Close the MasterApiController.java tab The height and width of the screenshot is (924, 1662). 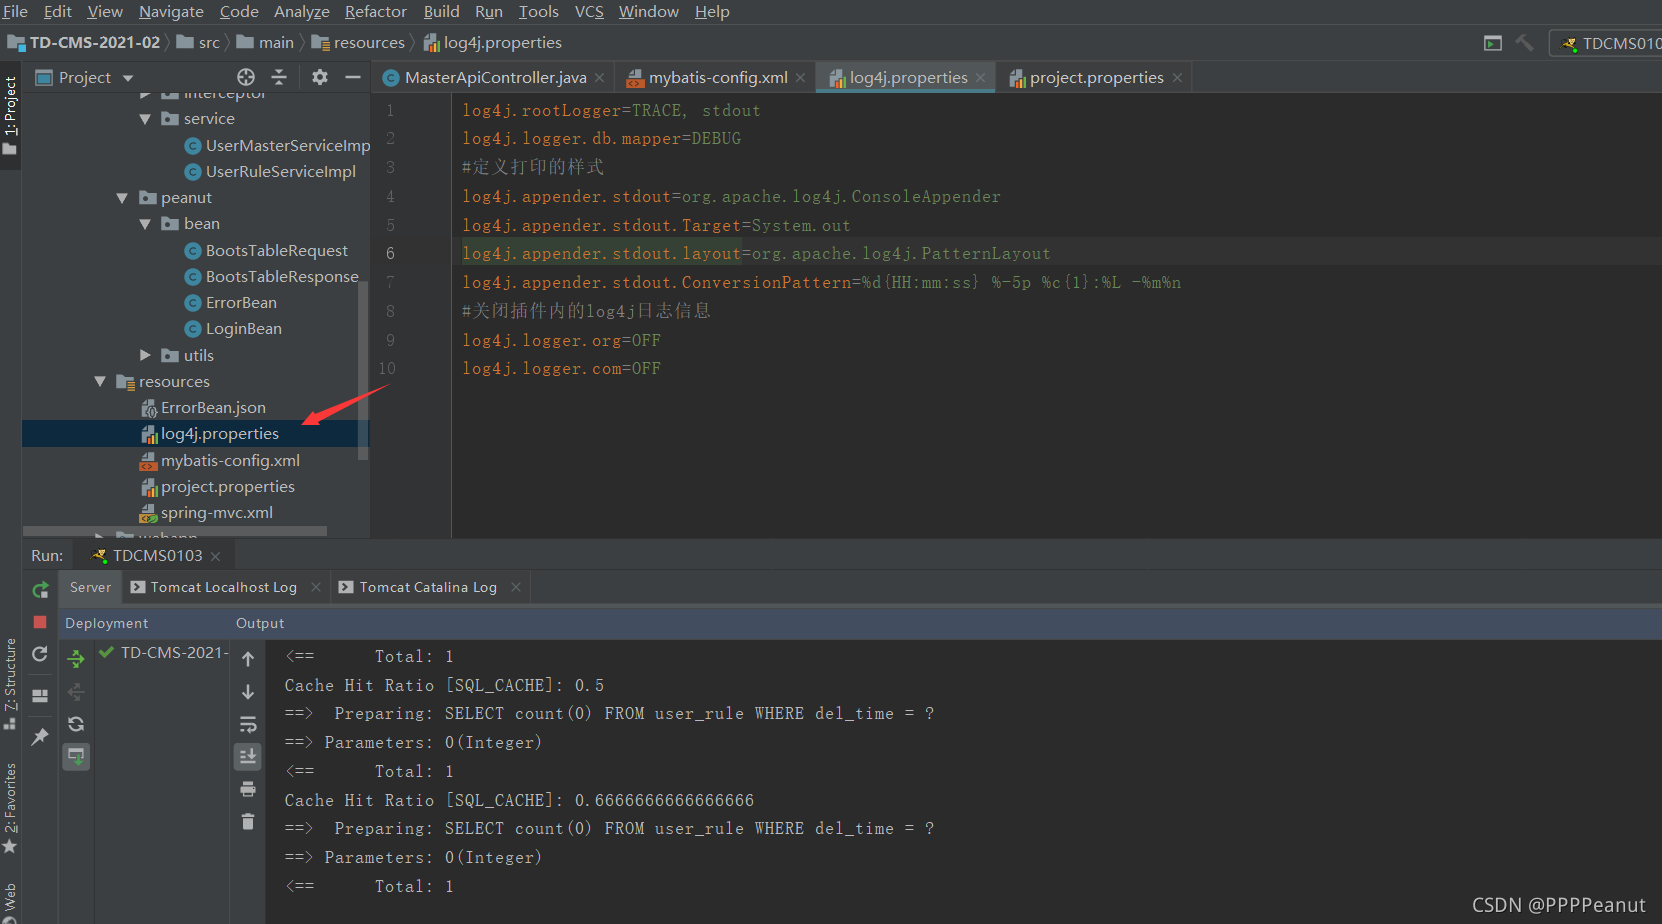tap(599, 78)
